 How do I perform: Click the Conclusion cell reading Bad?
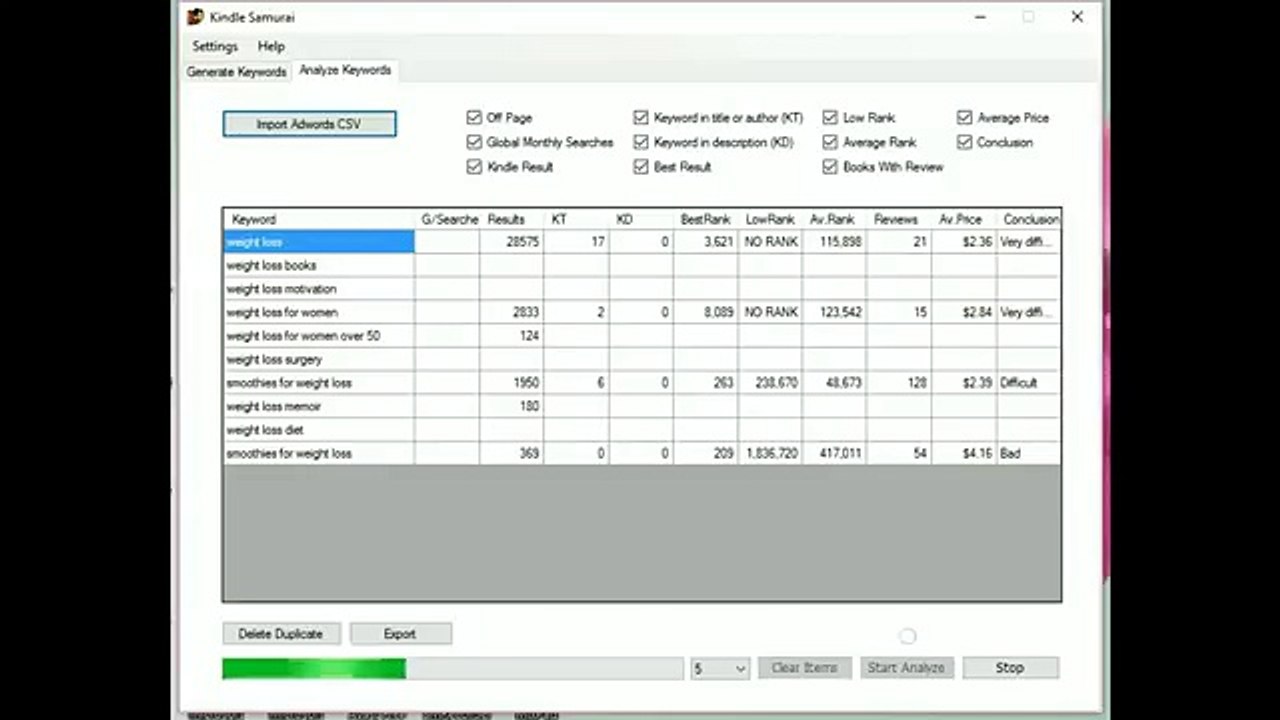pyautogui.click(x=1028, y=453)
